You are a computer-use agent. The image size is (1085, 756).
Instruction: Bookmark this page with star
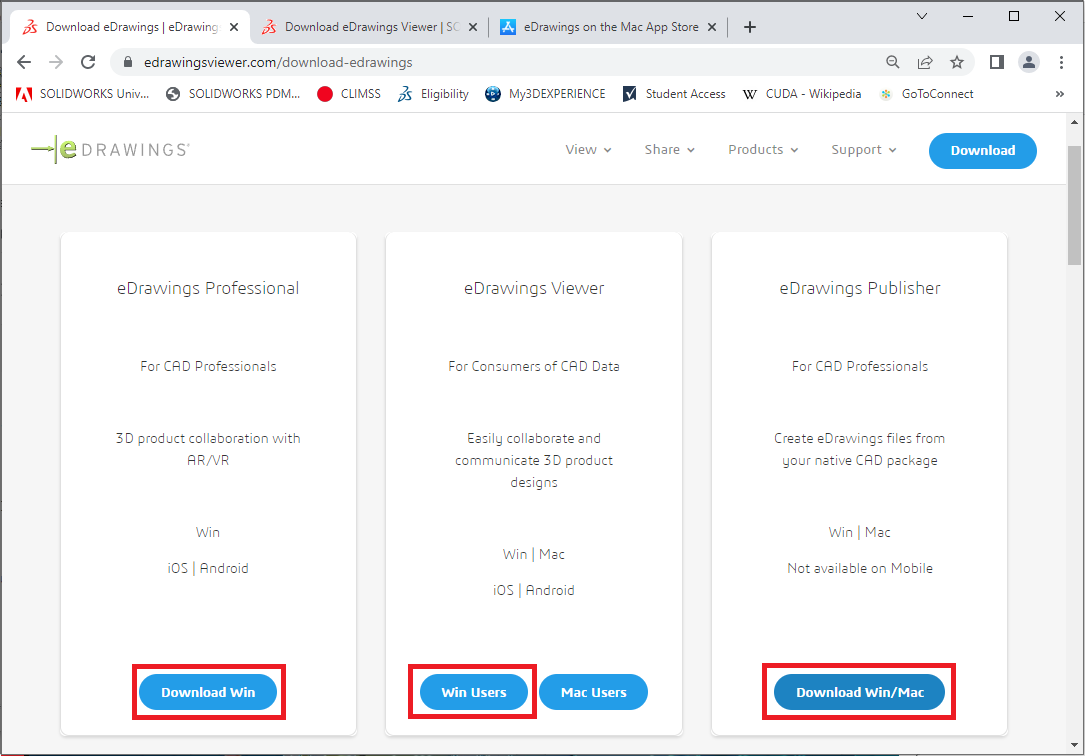click(x=957, y=62)
